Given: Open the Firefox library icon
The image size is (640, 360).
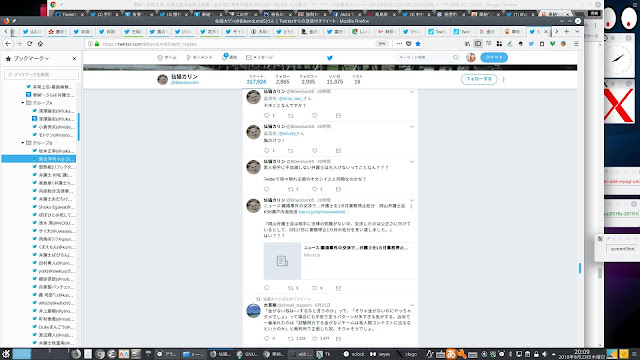Looking at the screenshot, I should pyautogui.click(x=467, y=44).
